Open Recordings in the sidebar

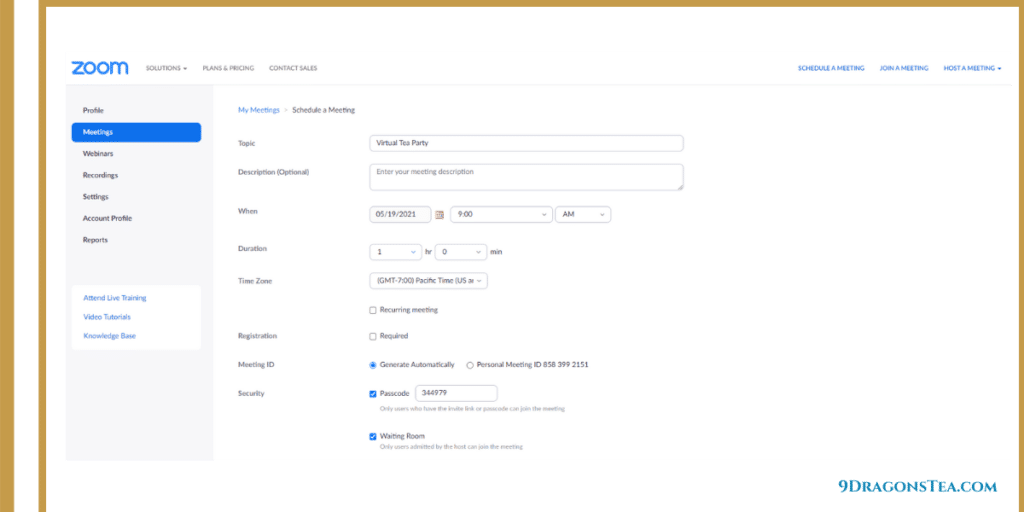(x=100, y=175)
